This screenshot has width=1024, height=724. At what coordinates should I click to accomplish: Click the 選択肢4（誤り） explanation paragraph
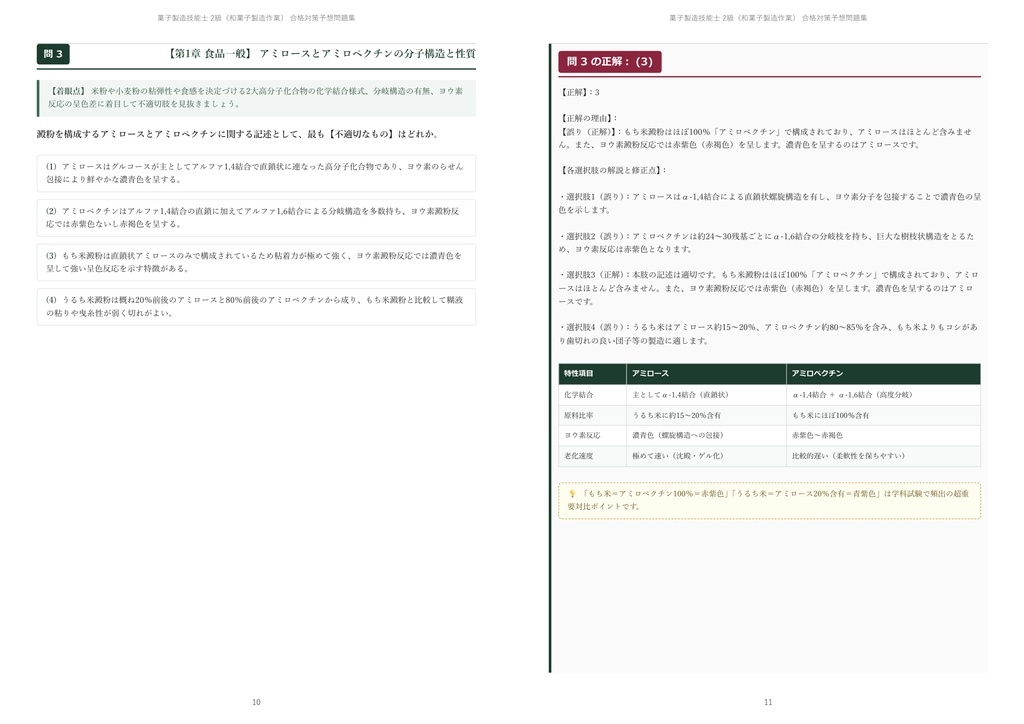(x=769, y=334)
